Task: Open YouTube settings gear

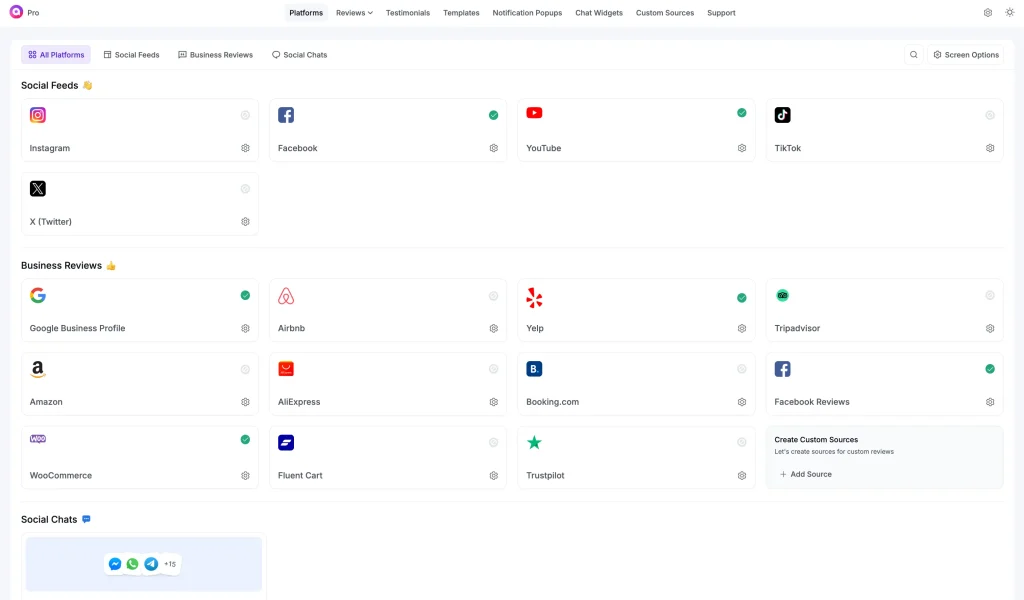Action: point(742,148)
